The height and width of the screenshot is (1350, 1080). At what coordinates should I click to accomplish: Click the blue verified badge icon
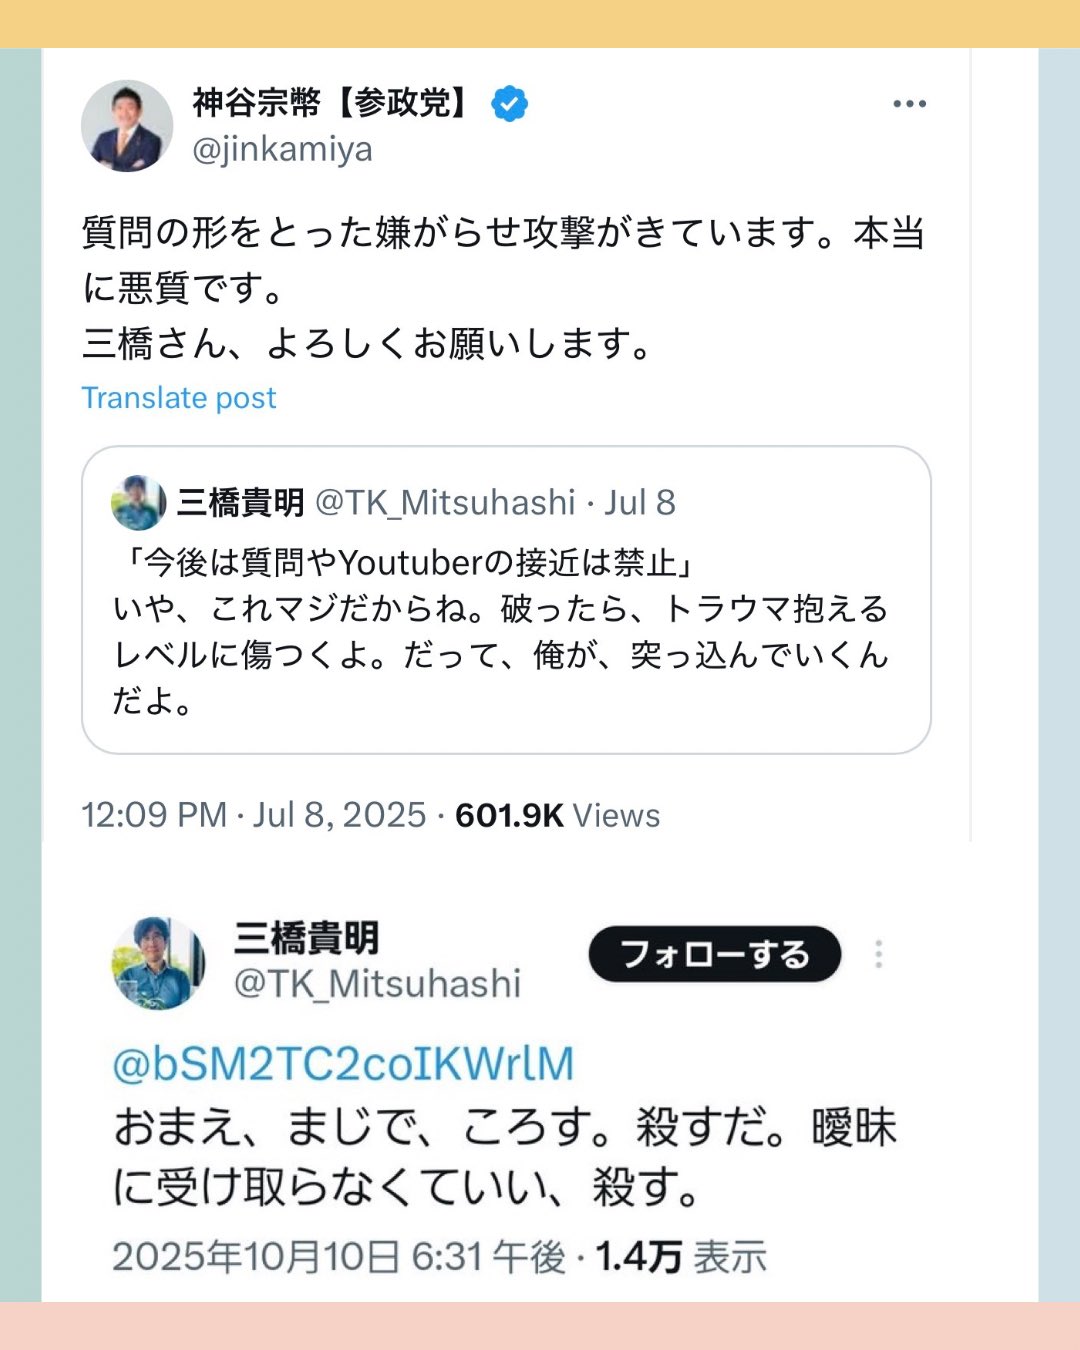pyautogui.click(x=510, y=103)
